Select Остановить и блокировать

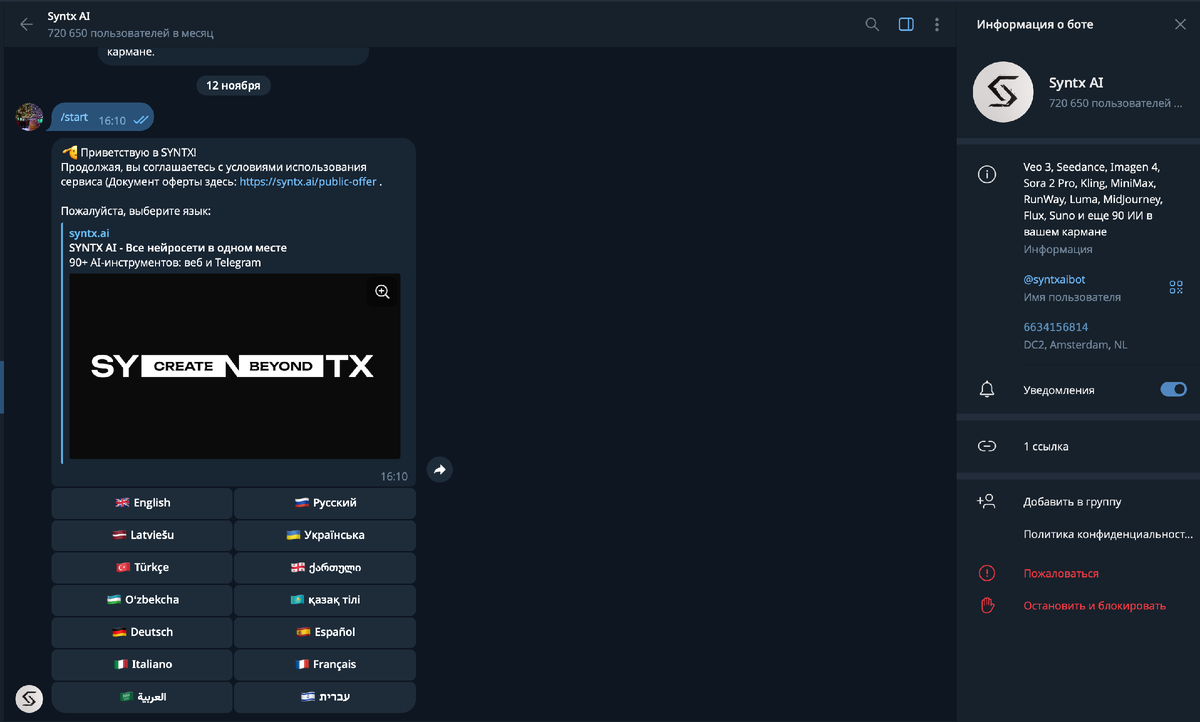point(1095,605)
